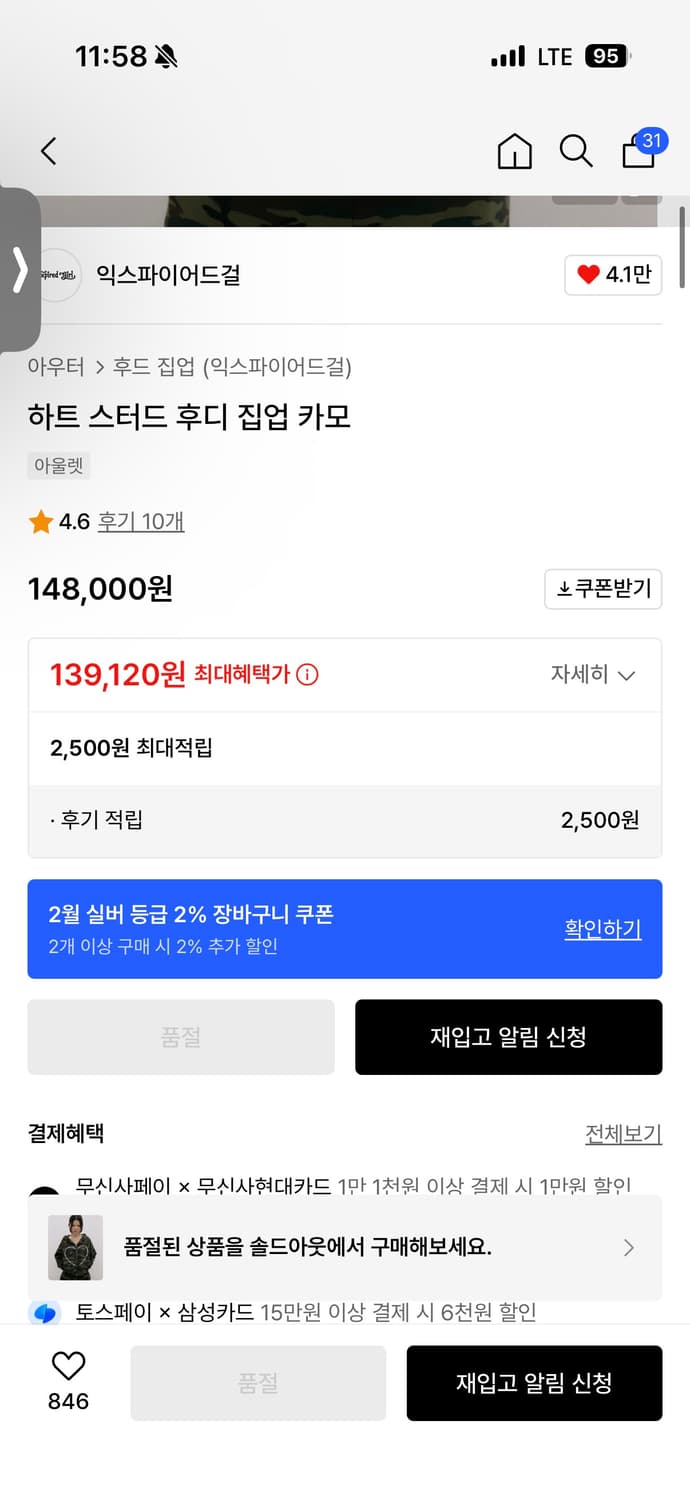The width and height of the screenshot is (690, 1500).
Task: Click the red heart icon next to 4.1만
Action: (x=589, y=275)
